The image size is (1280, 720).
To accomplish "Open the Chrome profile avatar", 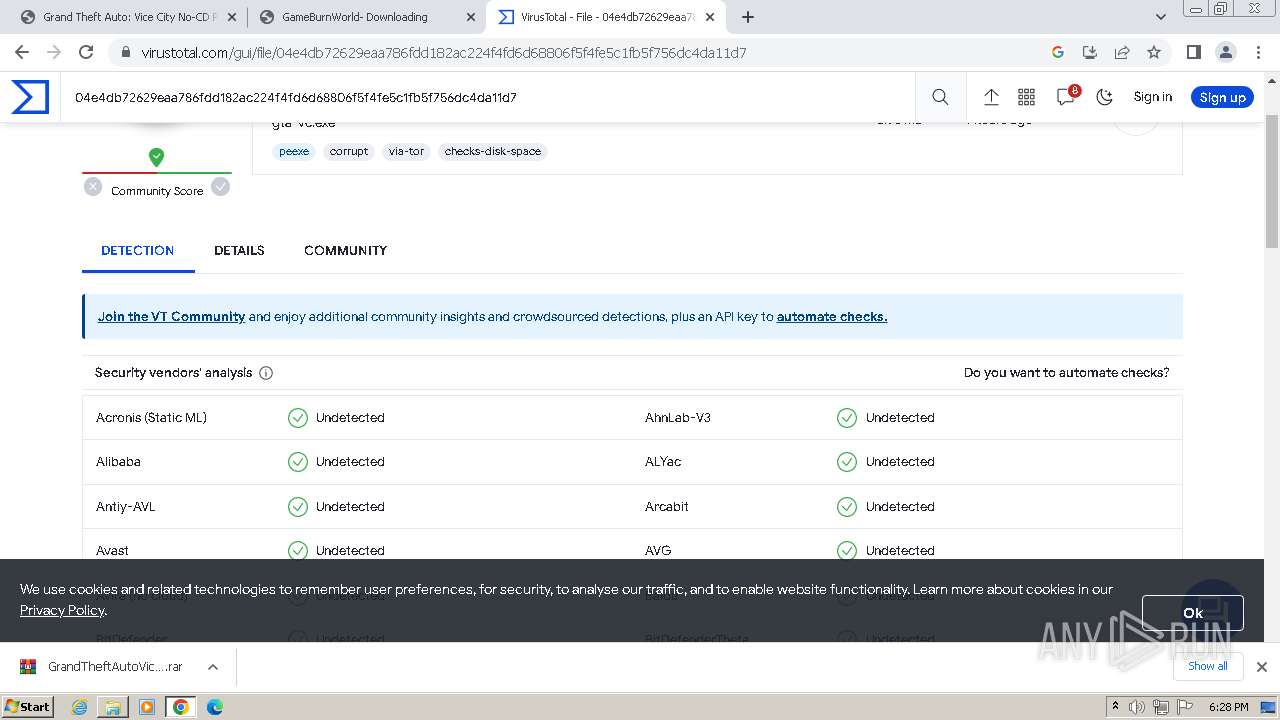I will pyautogui.click(x=1226, y=52).
